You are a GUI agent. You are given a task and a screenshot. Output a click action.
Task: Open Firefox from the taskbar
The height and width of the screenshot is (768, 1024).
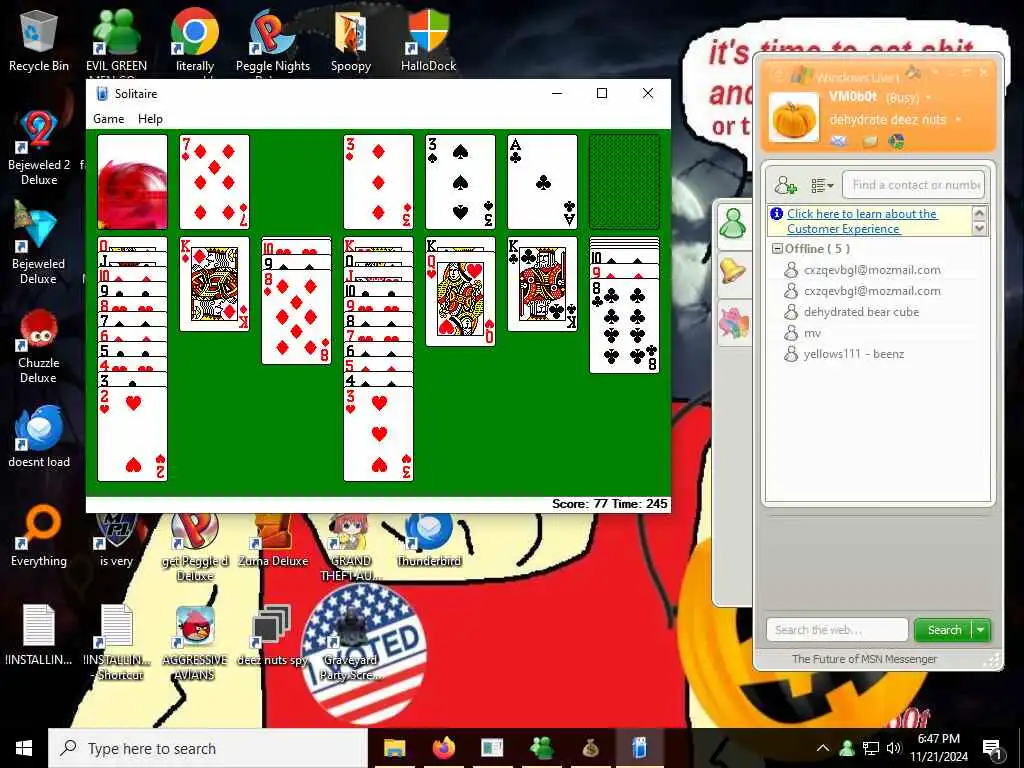point(443,748)
